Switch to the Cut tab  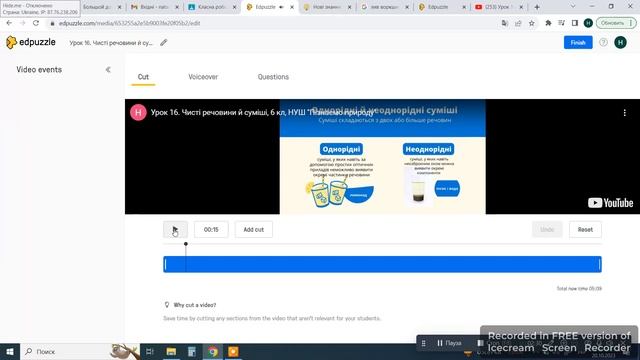(143, 77)
